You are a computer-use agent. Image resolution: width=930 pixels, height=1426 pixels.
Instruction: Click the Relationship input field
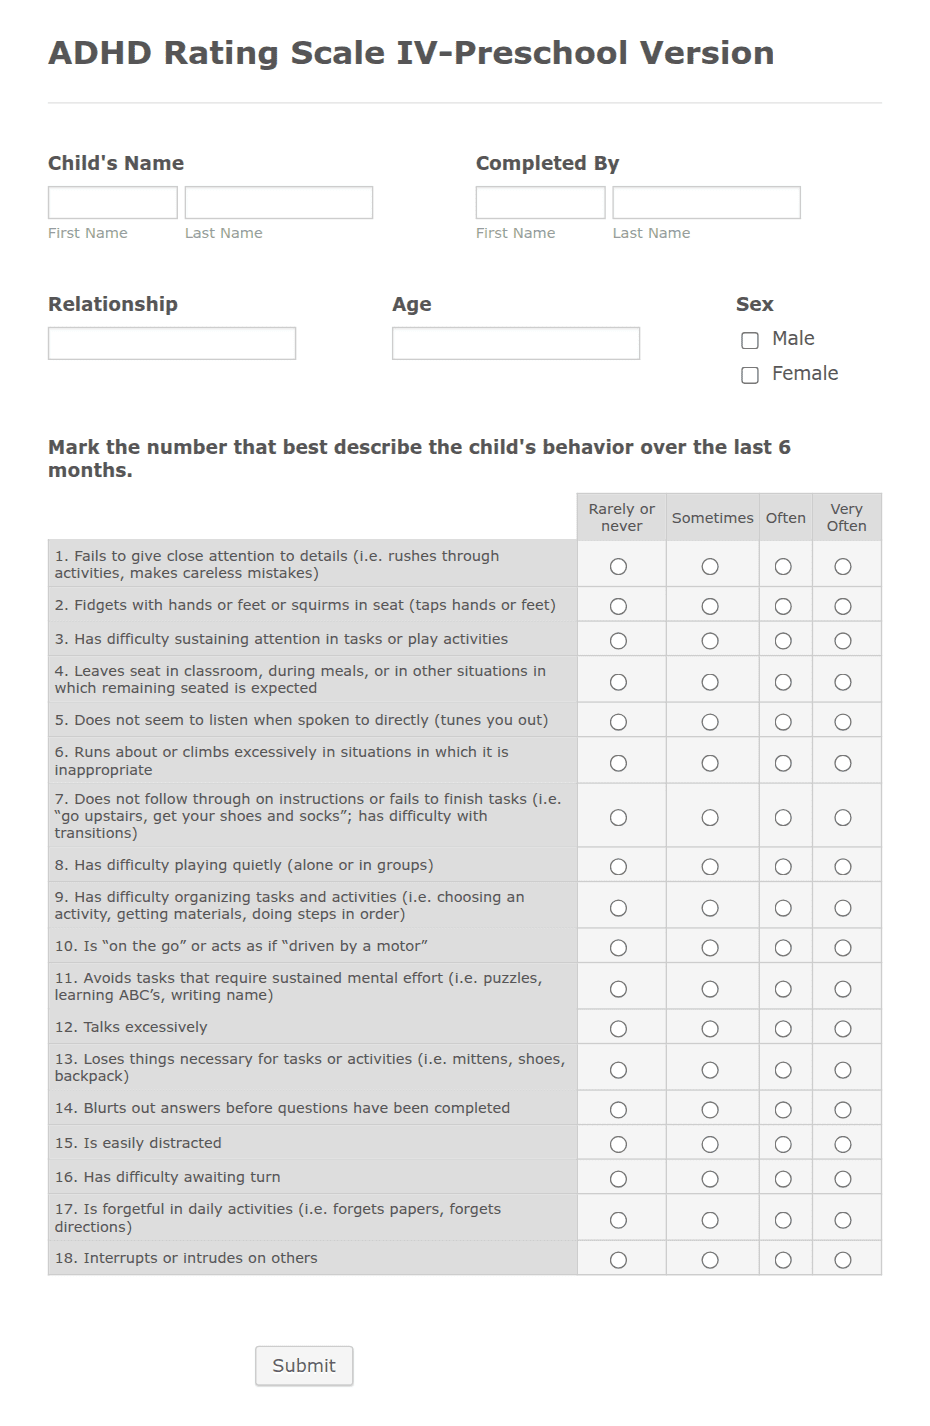click(x=171, y=343)
